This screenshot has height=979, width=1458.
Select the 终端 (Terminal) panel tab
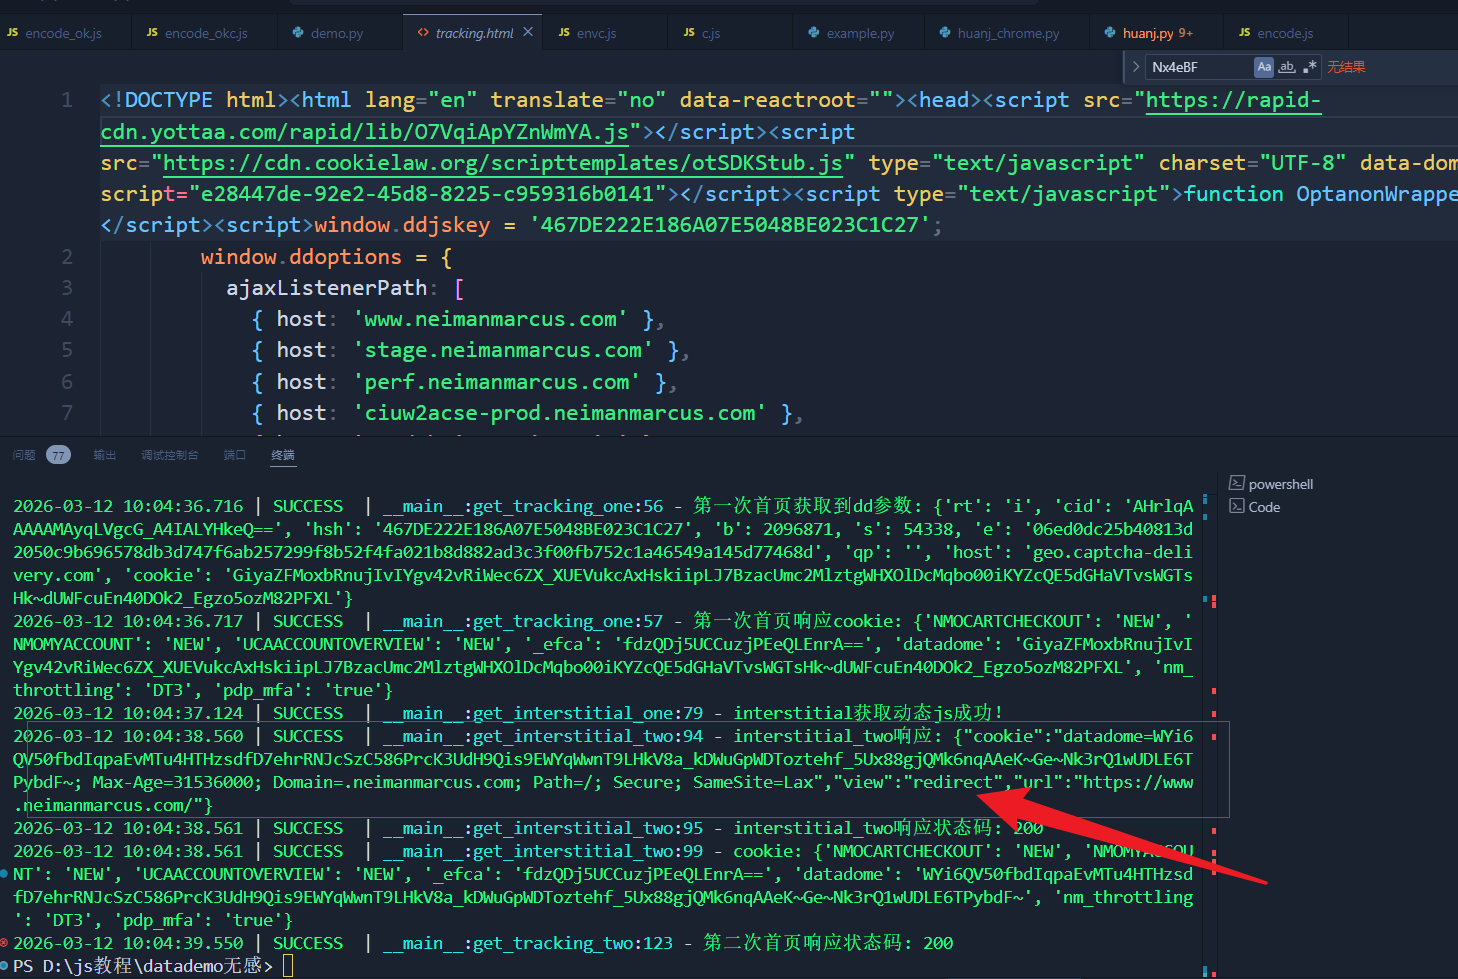click(x=283, y=455)
